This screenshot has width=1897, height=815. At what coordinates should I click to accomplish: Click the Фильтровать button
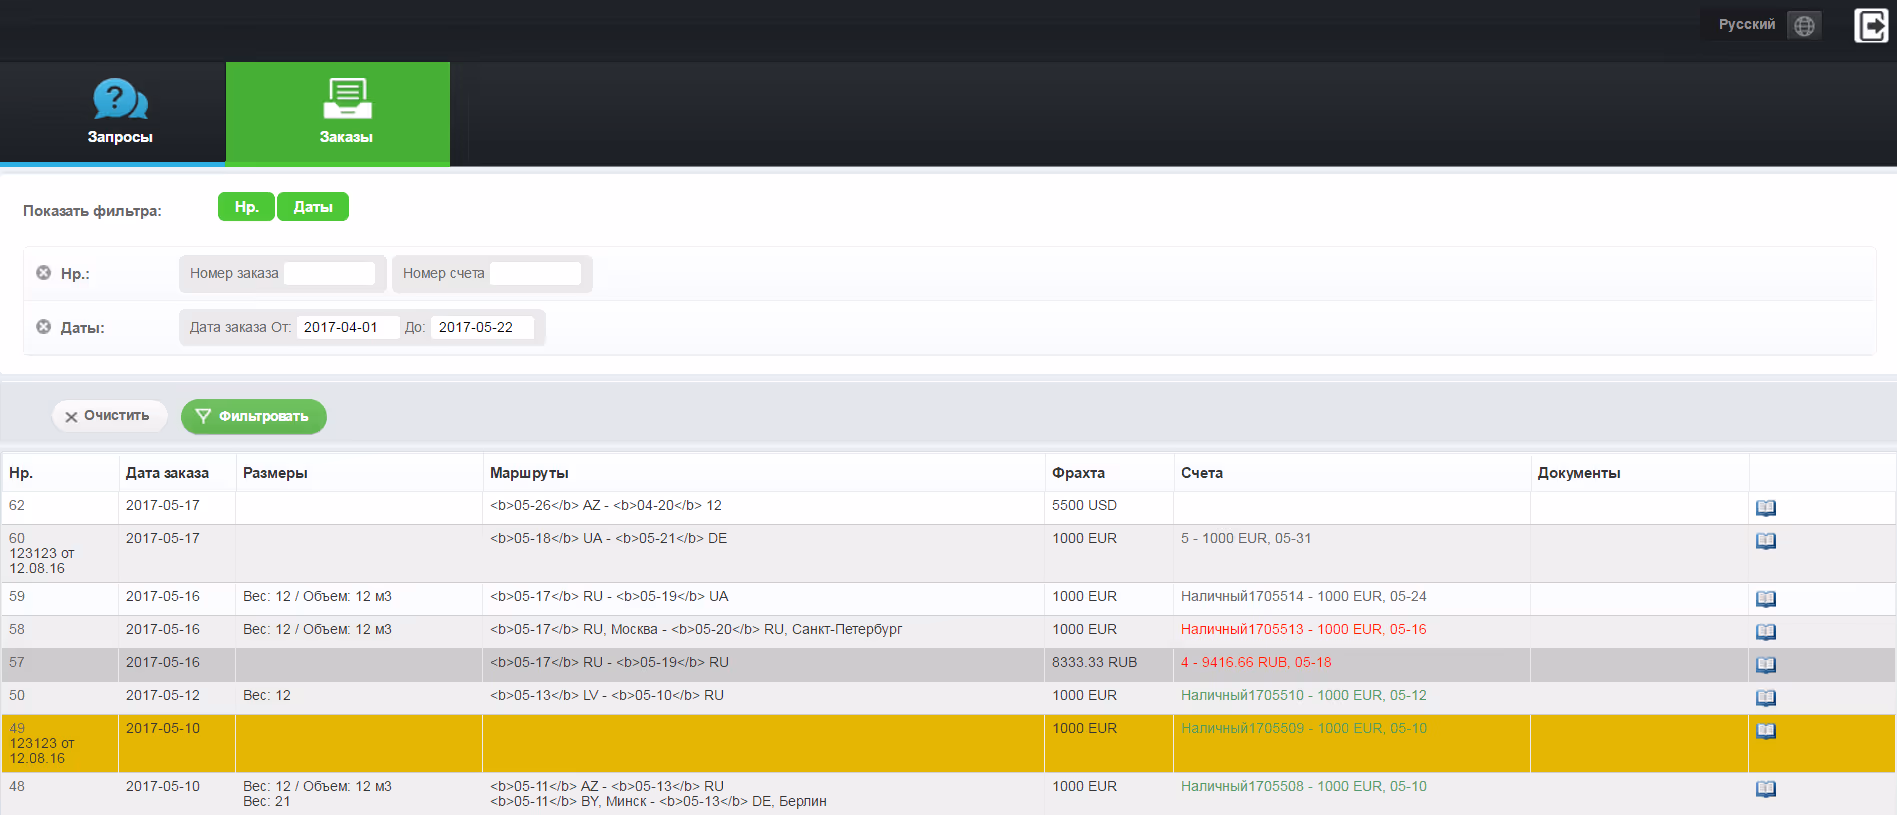click(254, 416)
